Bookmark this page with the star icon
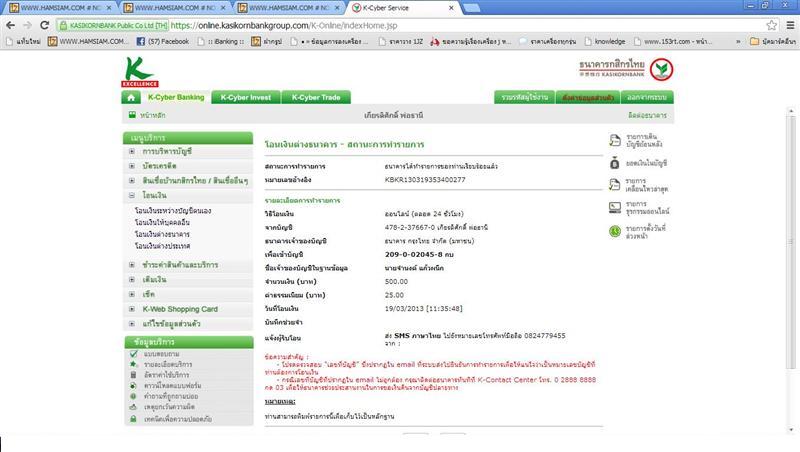This screenshot has width=800, height=452. [771, 25]
